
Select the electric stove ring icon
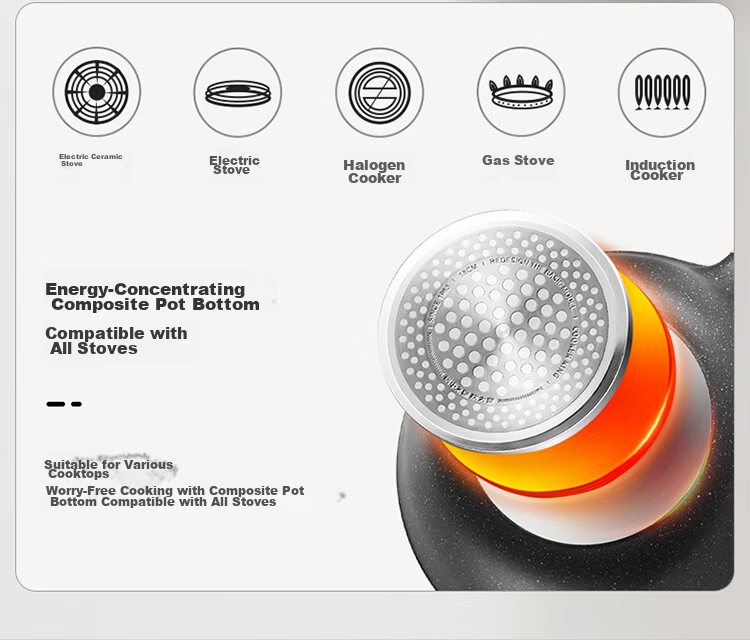pyautogui.click(x=238, y=93)
